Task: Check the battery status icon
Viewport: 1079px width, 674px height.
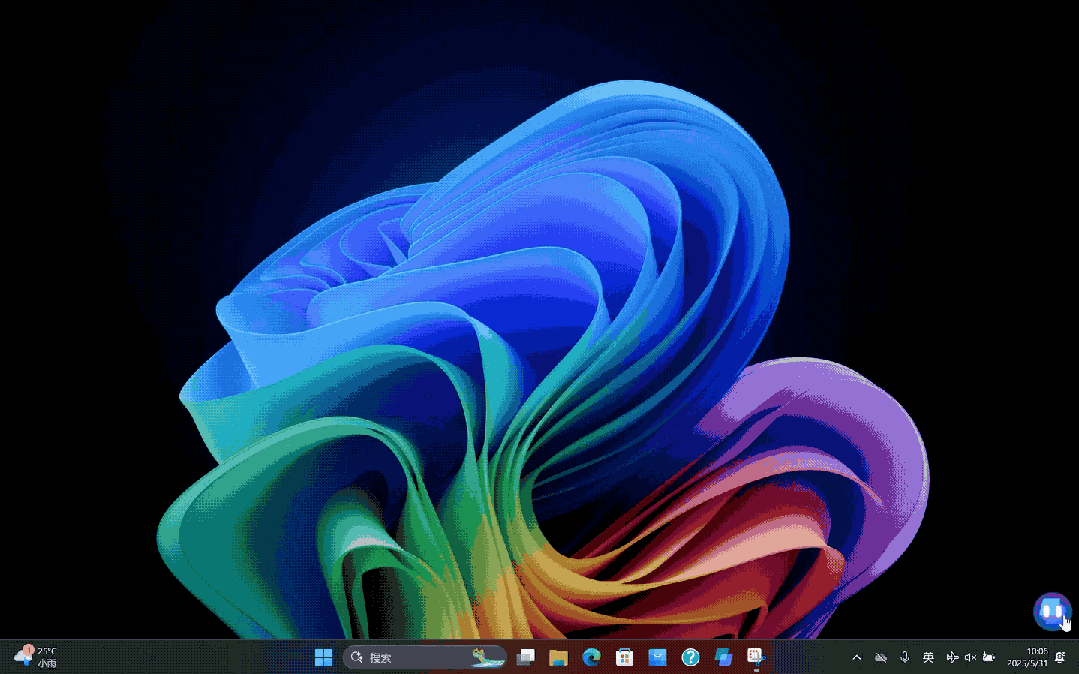Action: [x=989, y=657]
